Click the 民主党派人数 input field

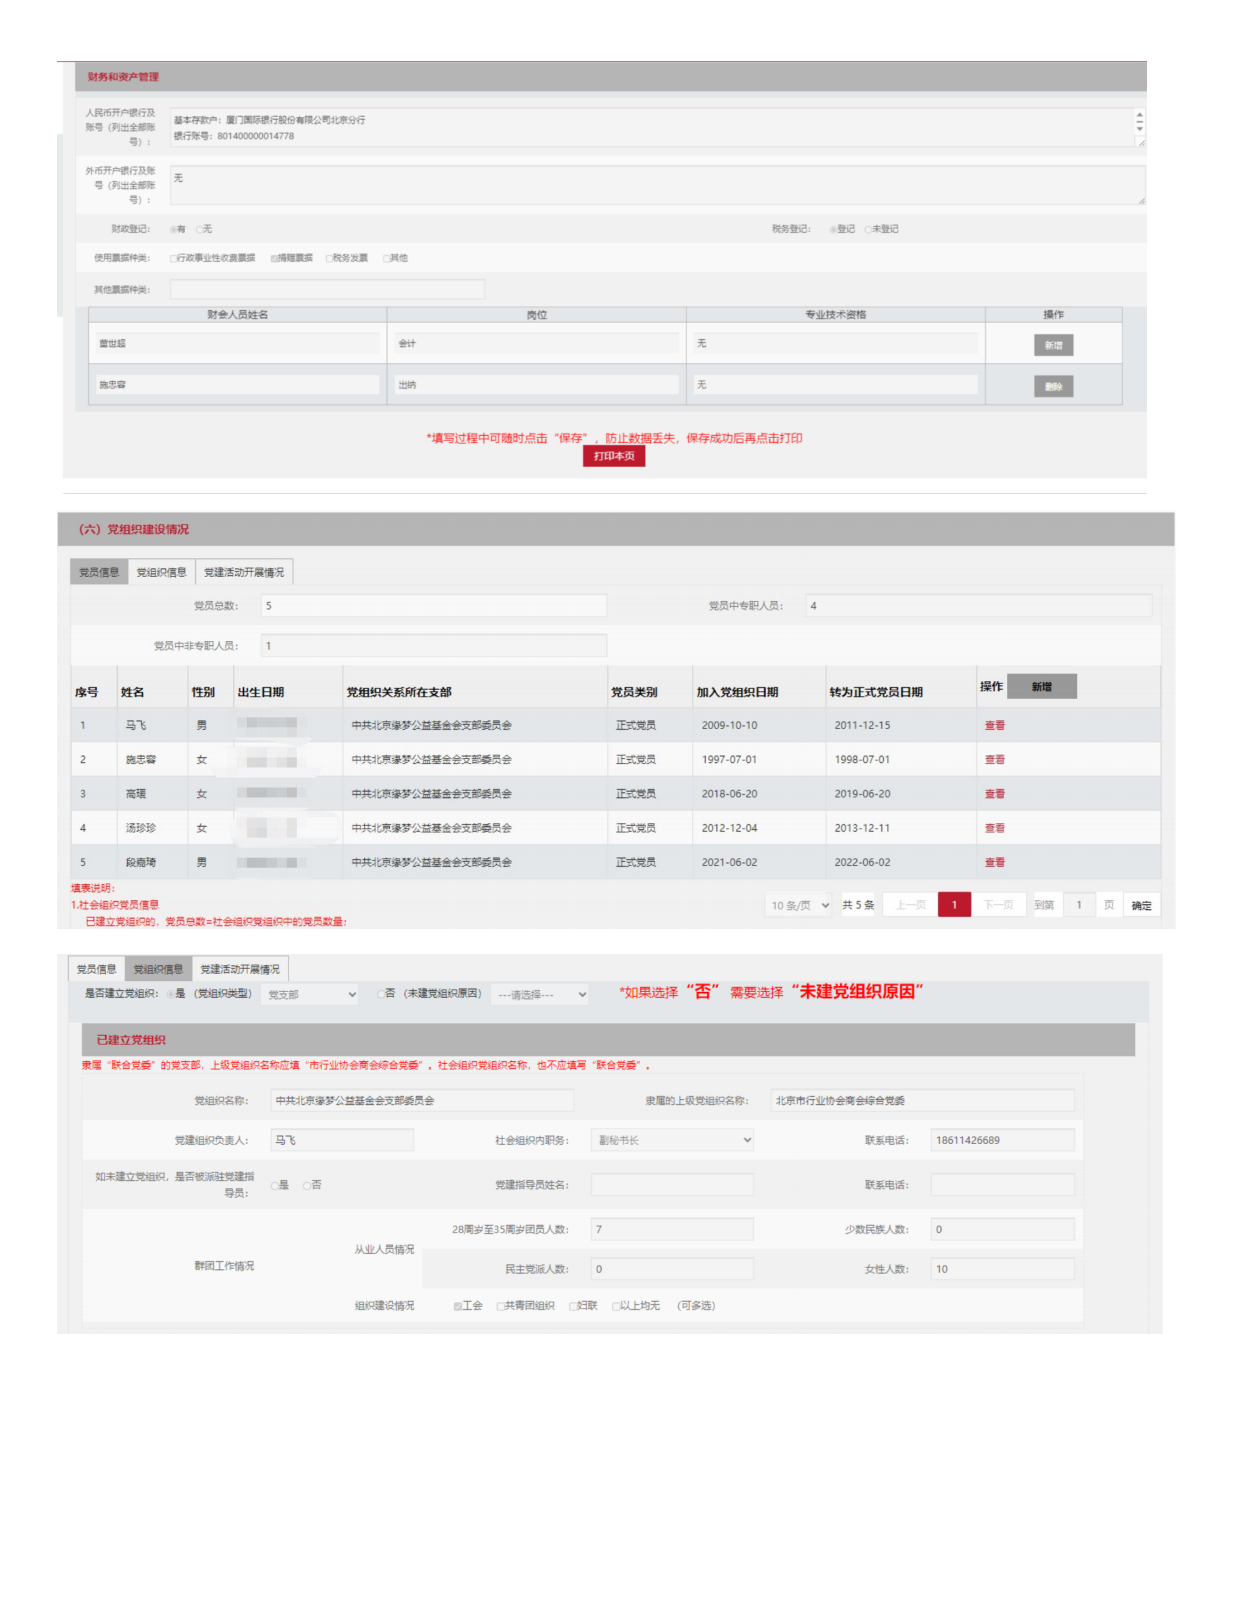pos(672,1269)
